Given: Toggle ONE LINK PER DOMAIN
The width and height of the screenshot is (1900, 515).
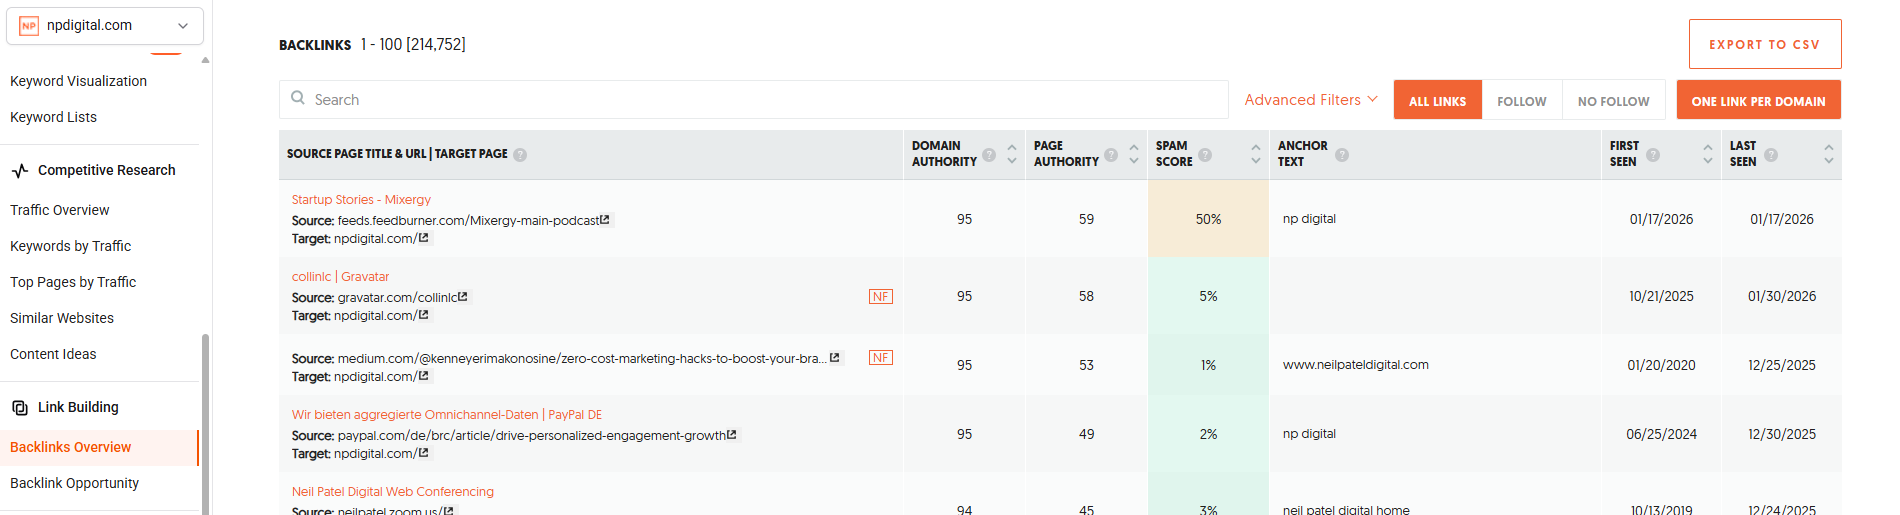Looking at the screenshot, I should 1758,100.
